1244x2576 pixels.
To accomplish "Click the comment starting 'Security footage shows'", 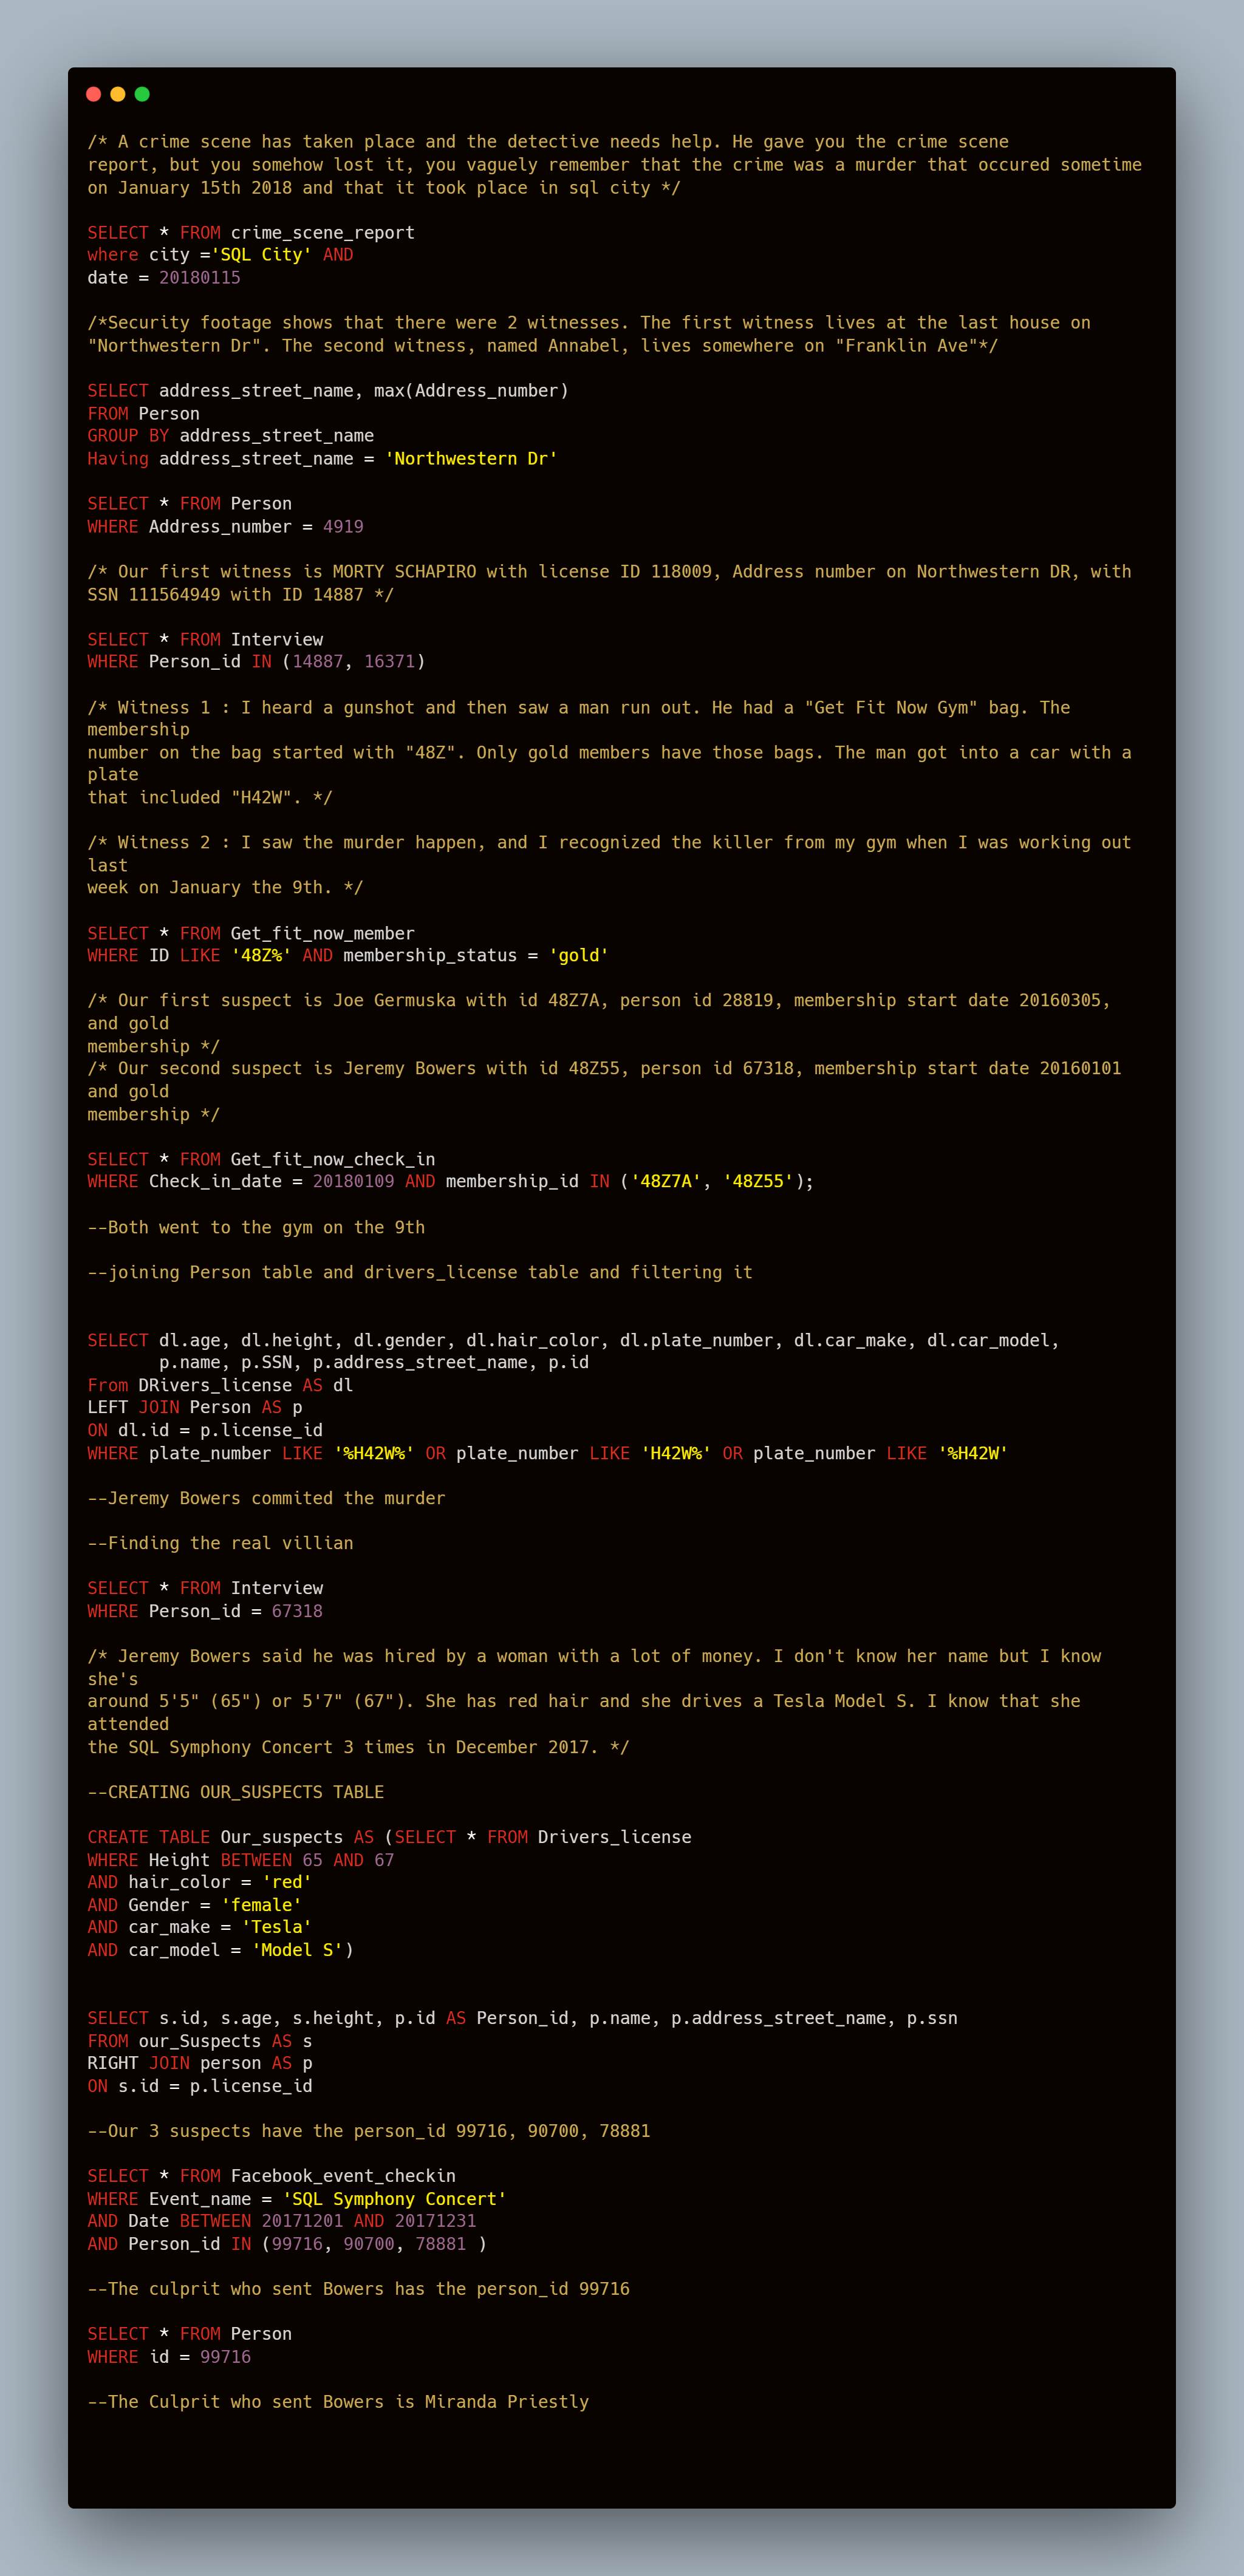I will pos(589,334).
